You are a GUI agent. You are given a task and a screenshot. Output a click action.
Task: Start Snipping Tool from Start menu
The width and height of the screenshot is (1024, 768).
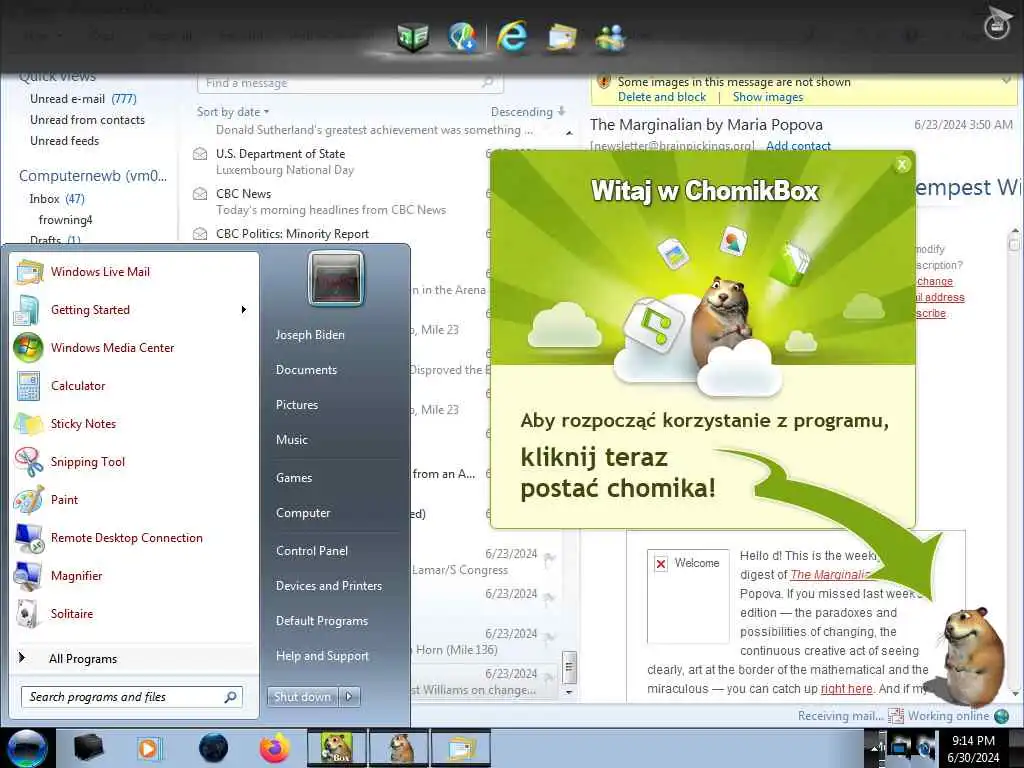click(x=88, y=462)
